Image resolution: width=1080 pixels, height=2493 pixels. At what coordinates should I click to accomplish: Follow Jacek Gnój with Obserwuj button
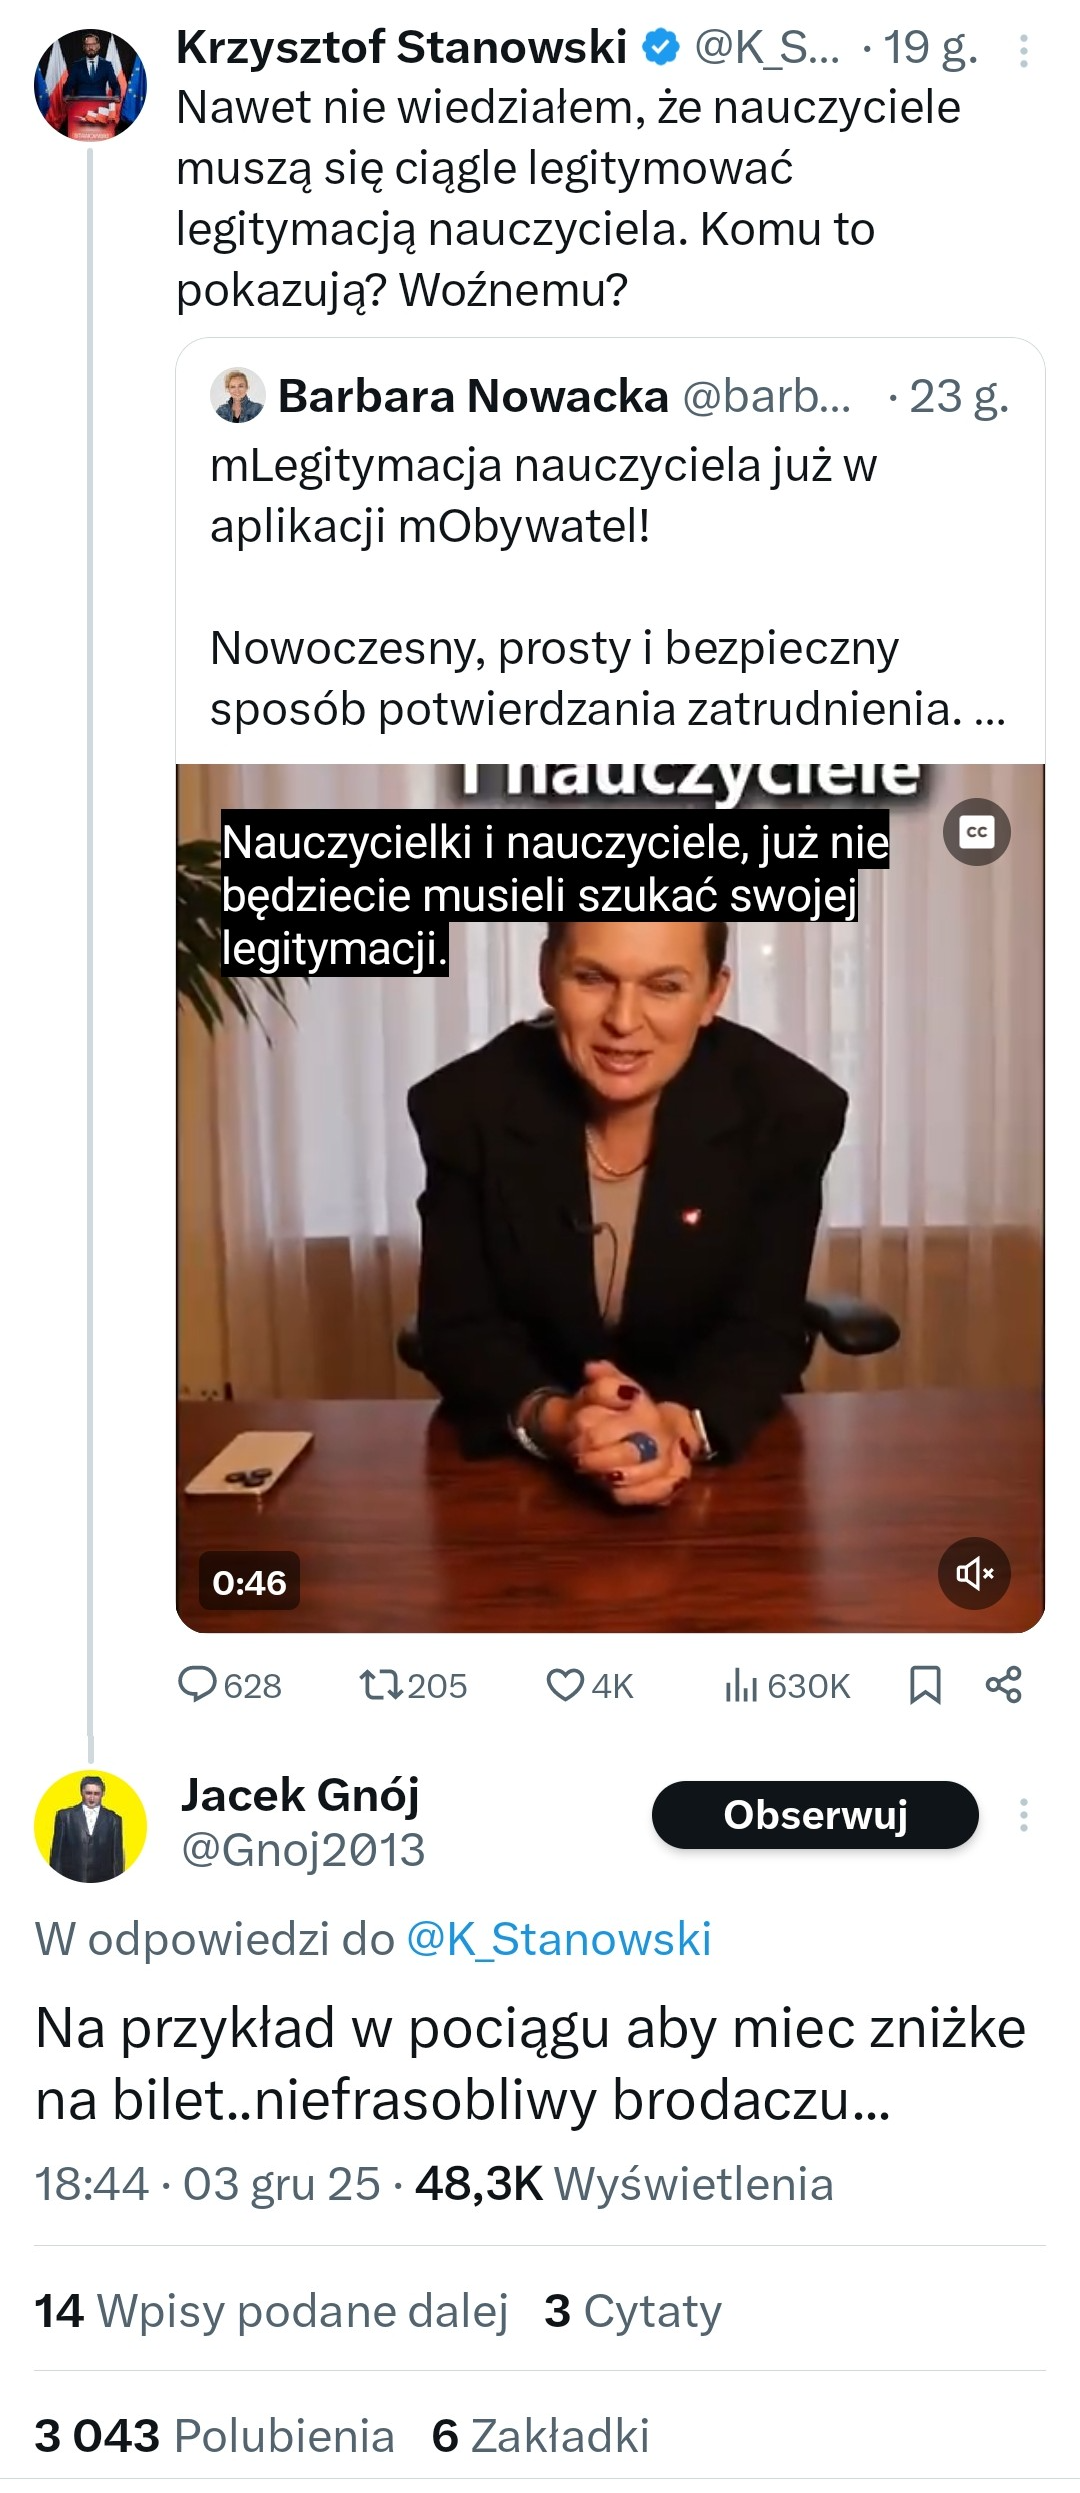[815, 1815]
